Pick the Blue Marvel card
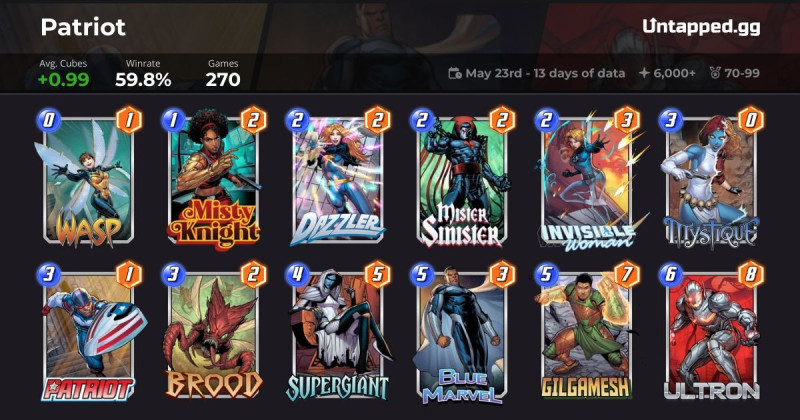 coord(462,333)
